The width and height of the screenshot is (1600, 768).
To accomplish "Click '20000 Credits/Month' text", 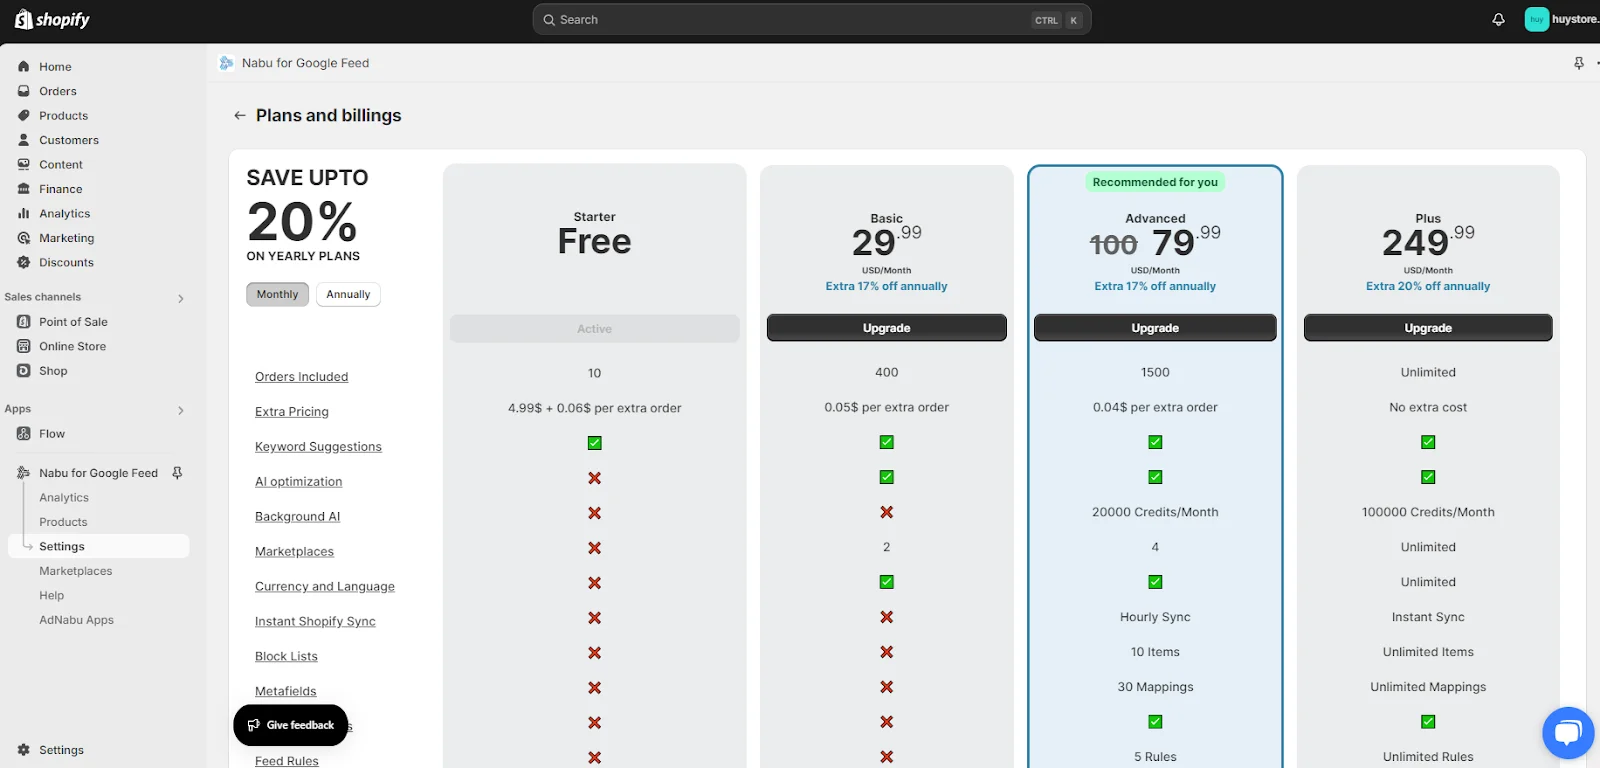I will coord(1155,512).
